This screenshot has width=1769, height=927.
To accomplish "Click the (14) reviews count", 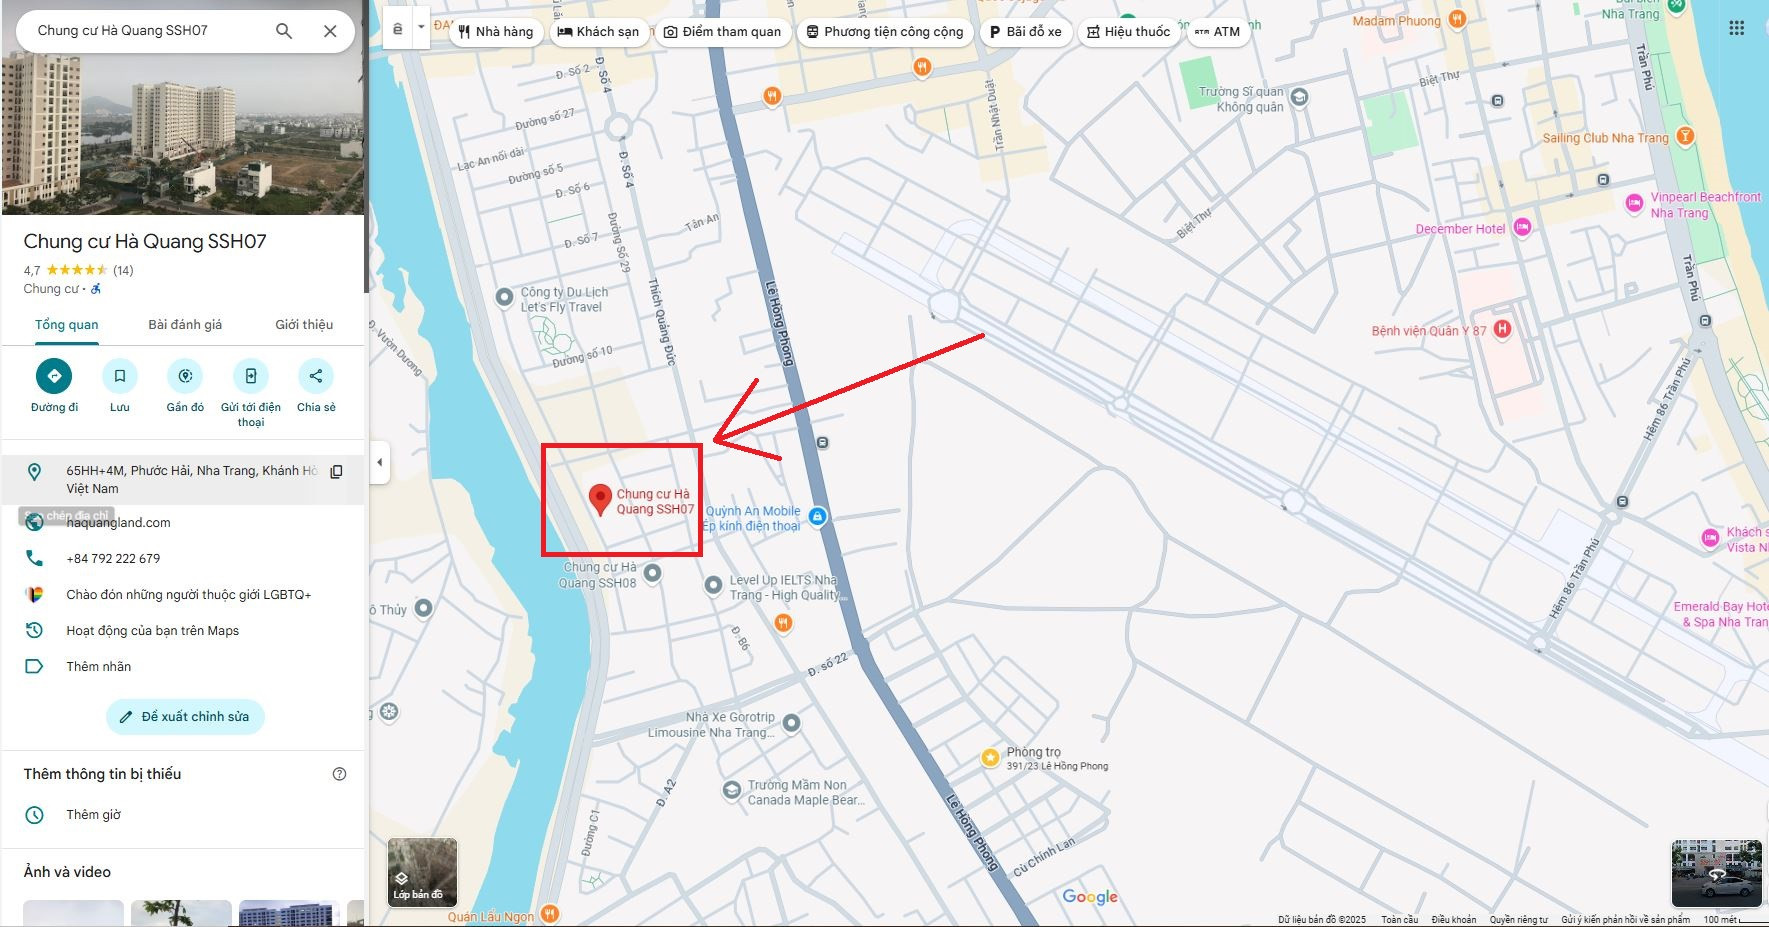I will 123,270.
